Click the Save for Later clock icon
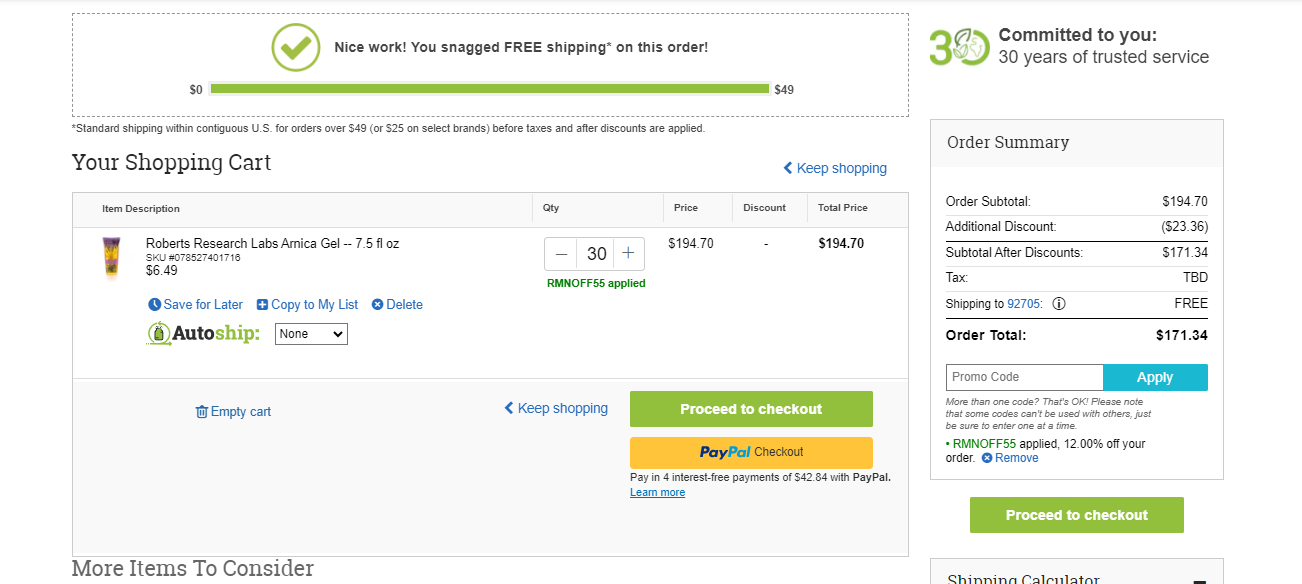Viewport: 1302px width, 584px height. (154, 305)
